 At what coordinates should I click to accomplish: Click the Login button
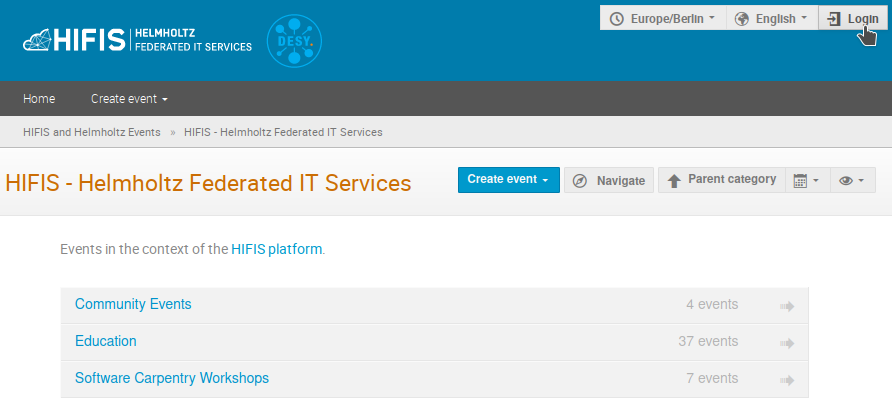click(853, 18)
